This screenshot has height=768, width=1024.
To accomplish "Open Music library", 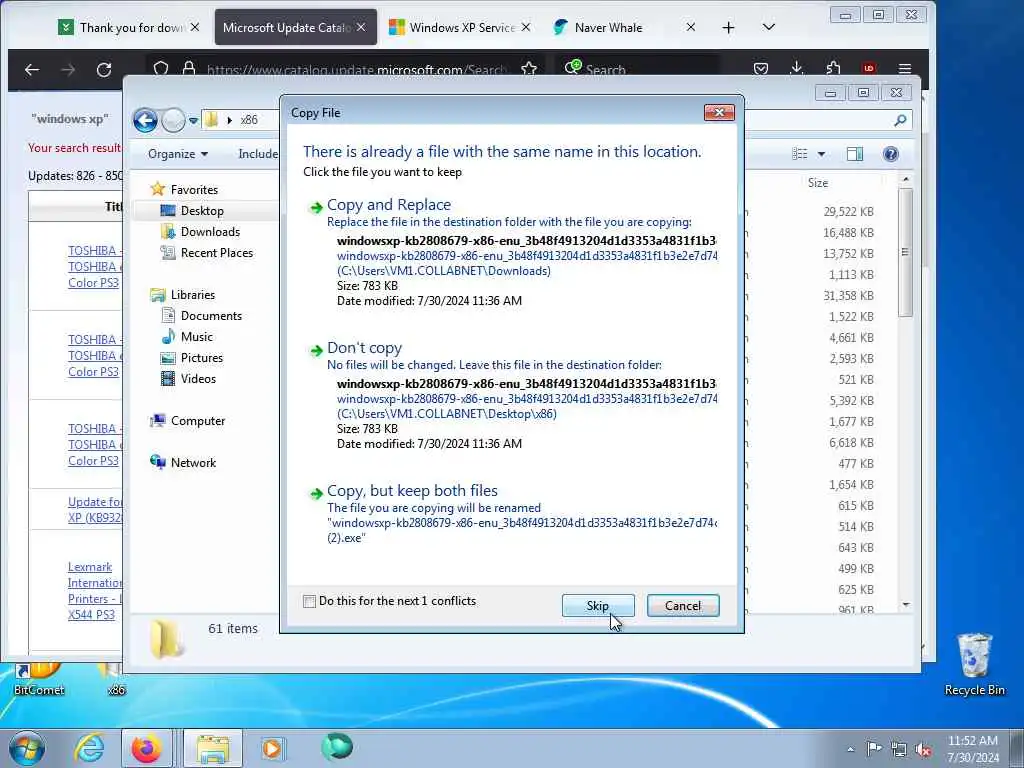I will (x=196, y=337).
